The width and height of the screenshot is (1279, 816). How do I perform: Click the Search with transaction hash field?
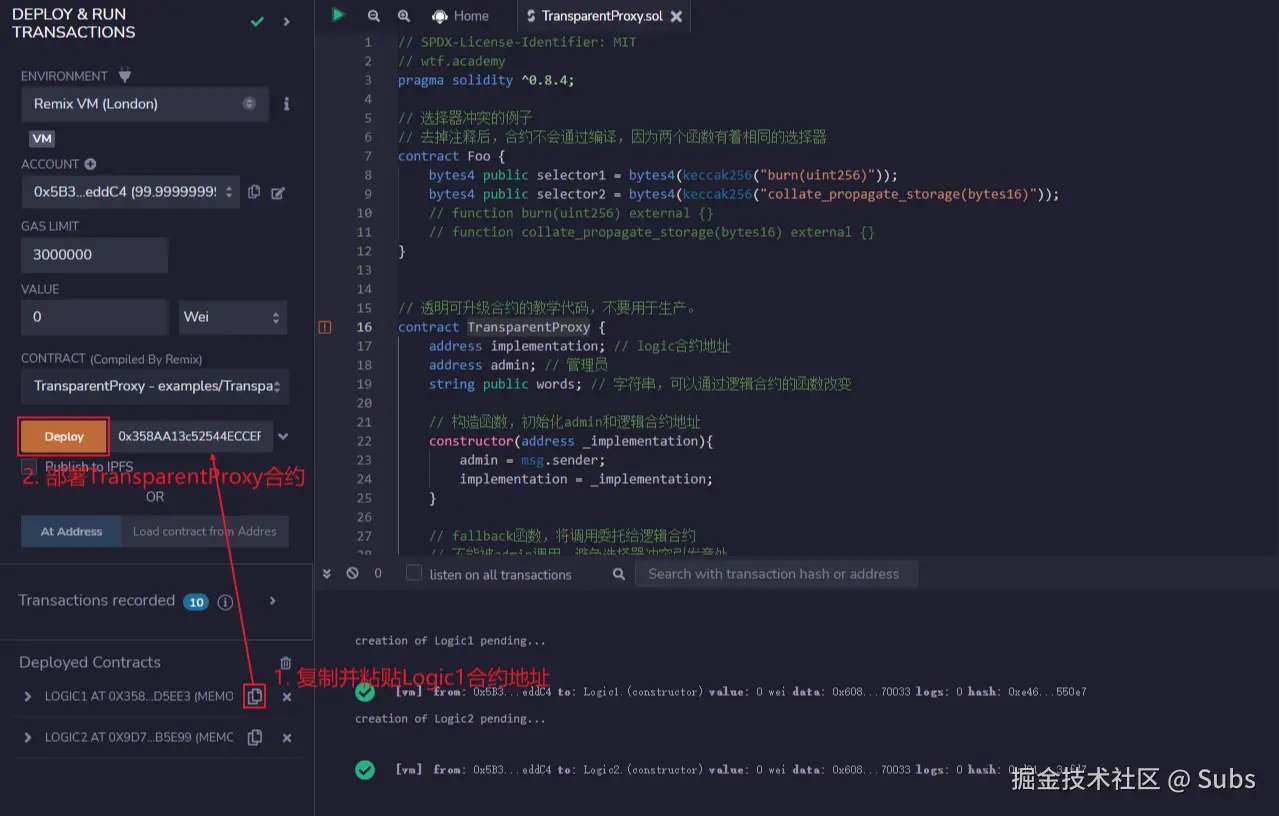776,574
